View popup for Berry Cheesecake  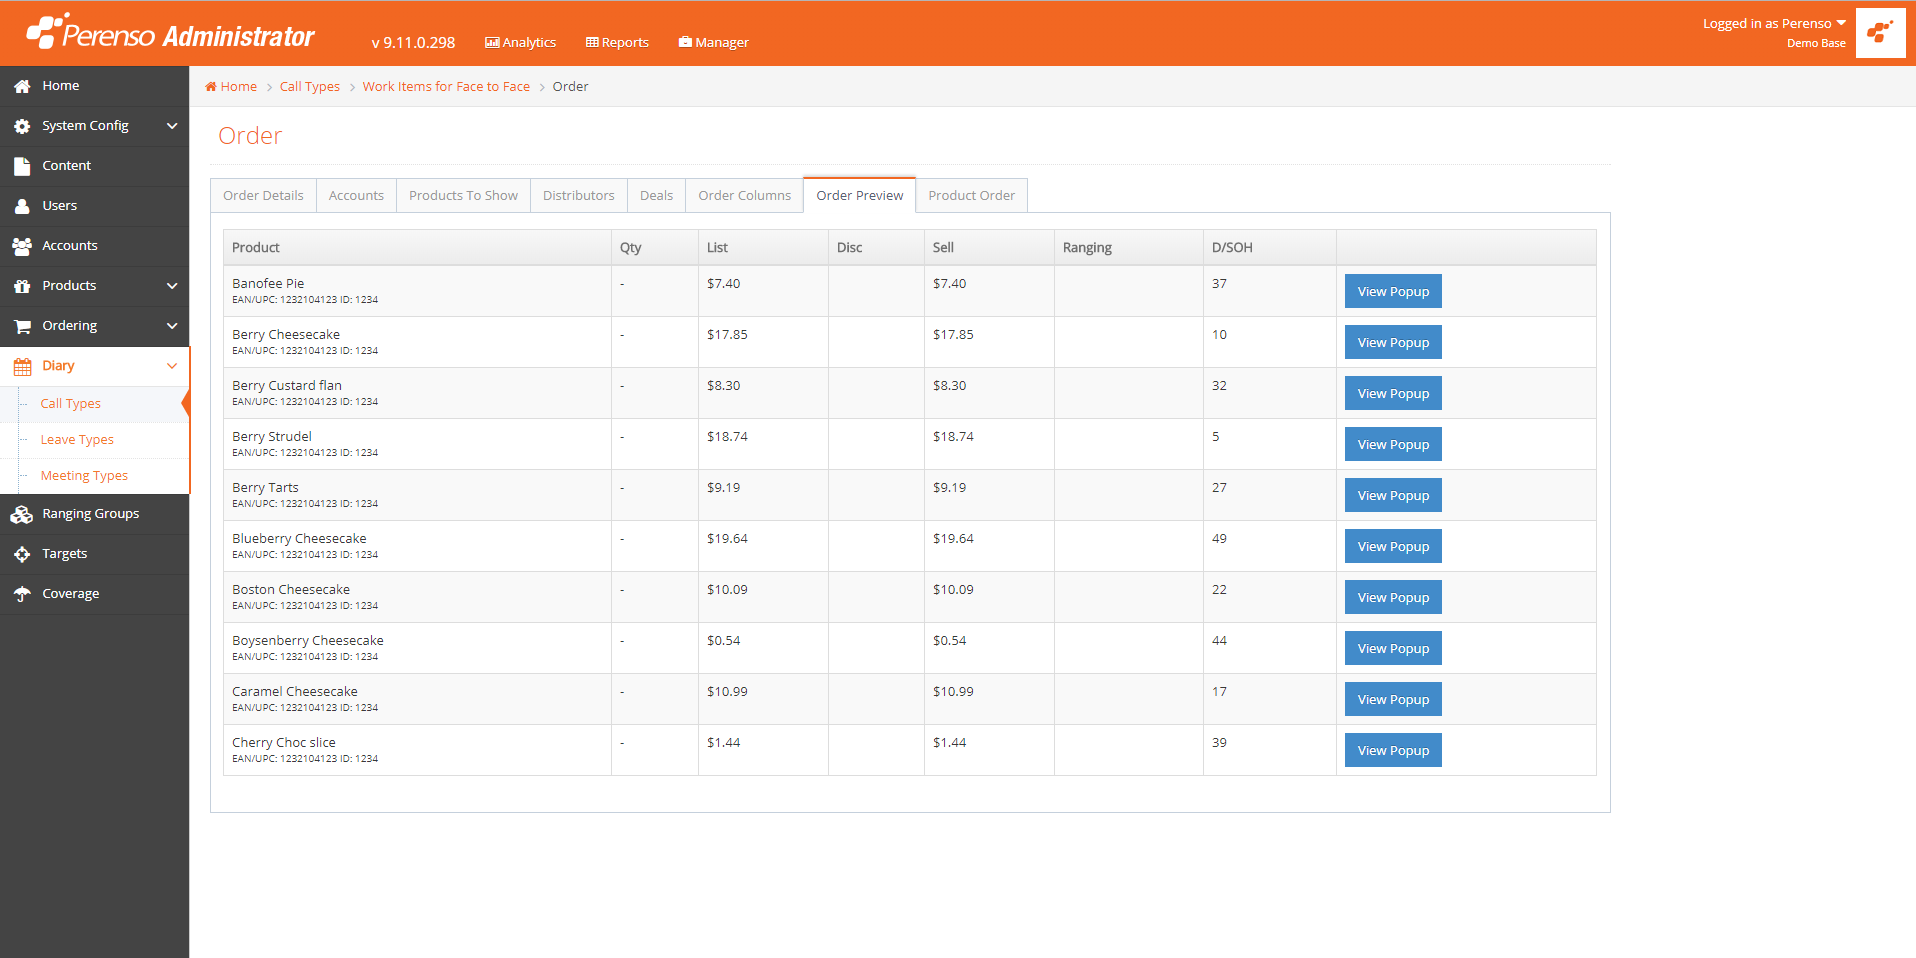click(1393, 342)
